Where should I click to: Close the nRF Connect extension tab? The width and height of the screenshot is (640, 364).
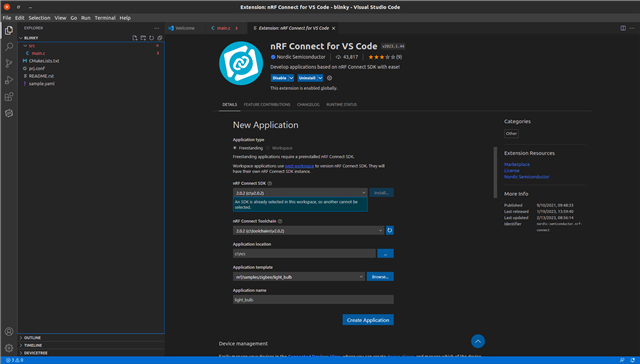[333, 28]
